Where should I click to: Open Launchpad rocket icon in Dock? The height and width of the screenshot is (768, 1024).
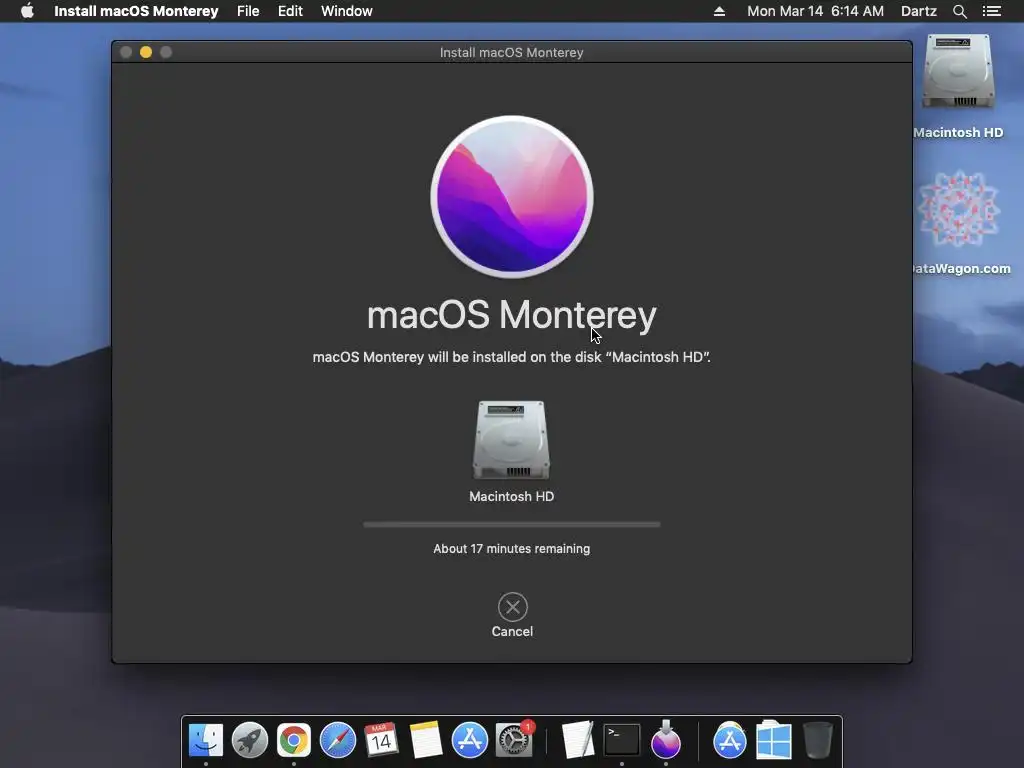click(x=249, y=740)
